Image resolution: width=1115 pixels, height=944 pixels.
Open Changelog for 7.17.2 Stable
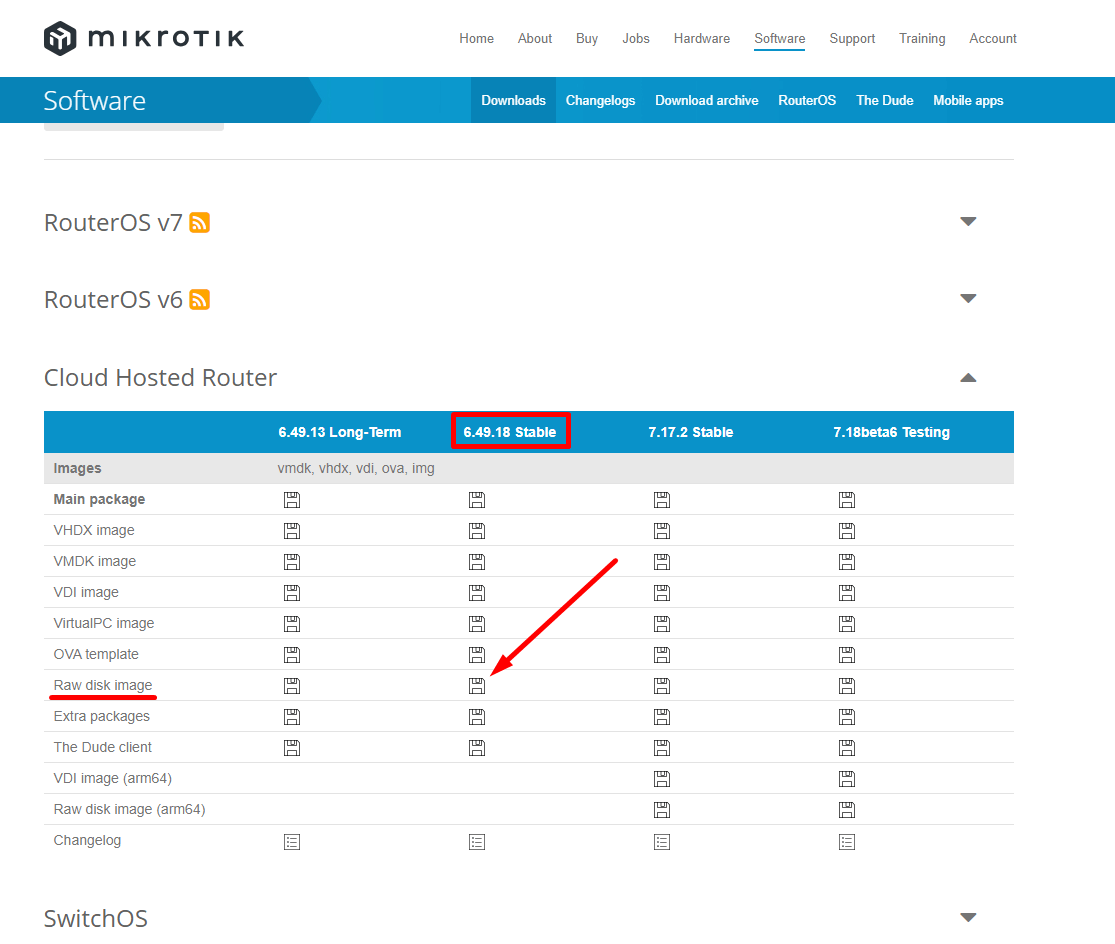[x=661, y=842]
